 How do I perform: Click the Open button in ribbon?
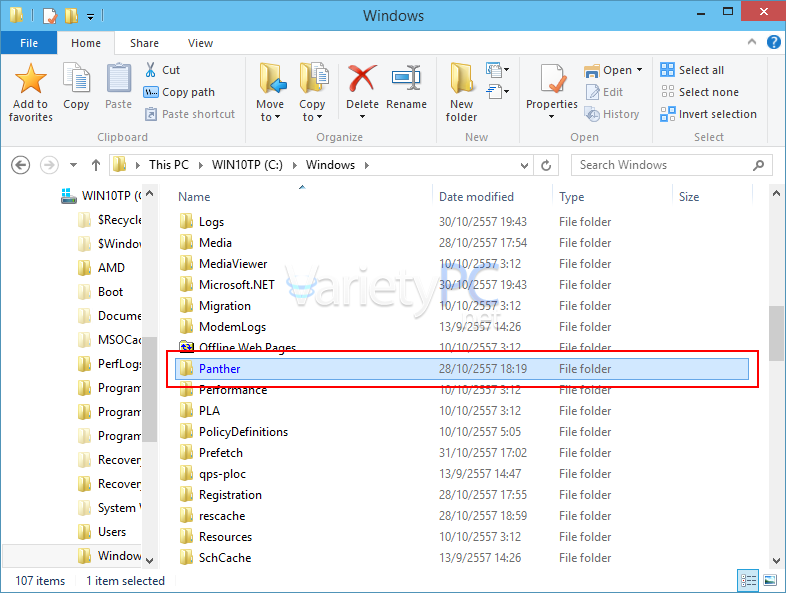[608, 70]
